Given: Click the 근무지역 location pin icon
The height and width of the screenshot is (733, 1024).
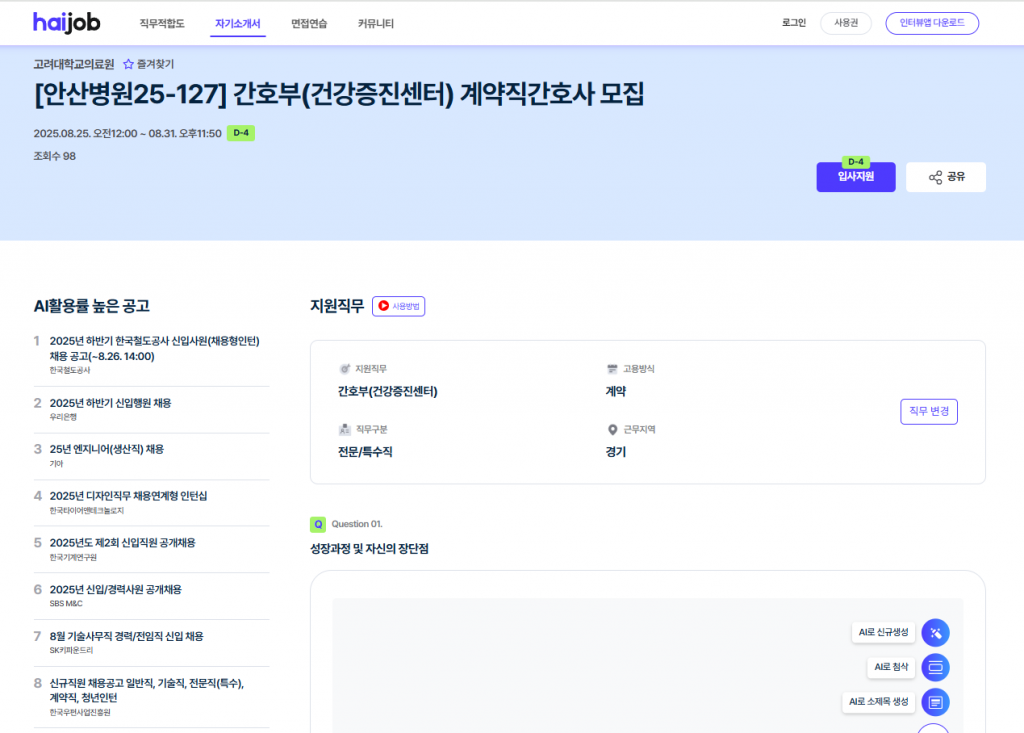Looking at the screenshot, I should pos(613,429).
